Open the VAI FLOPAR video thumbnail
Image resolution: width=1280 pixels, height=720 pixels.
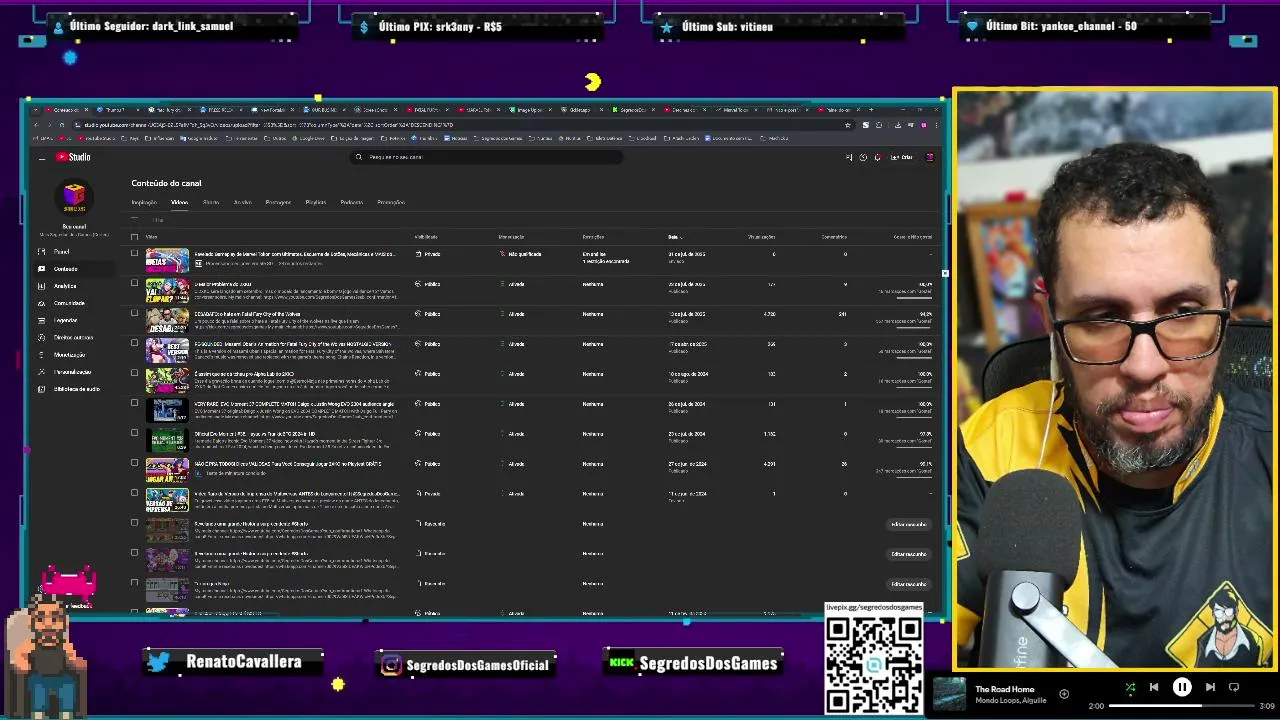167,291
